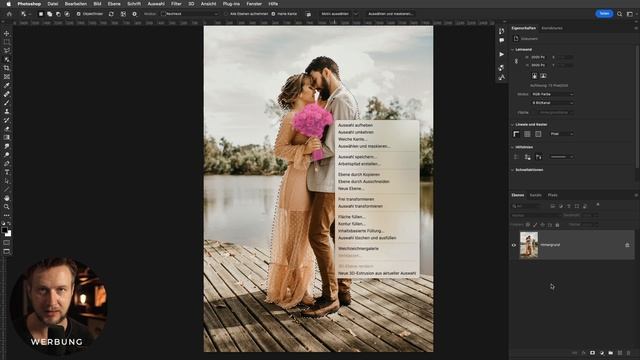640x360 pixels.
Task: Select the Path Selection tool
Action: tap(7, 181)
